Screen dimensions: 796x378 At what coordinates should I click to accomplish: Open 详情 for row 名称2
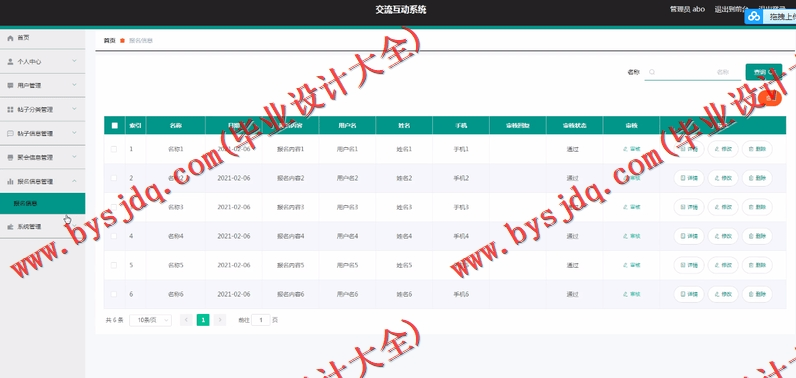(689, 178)
